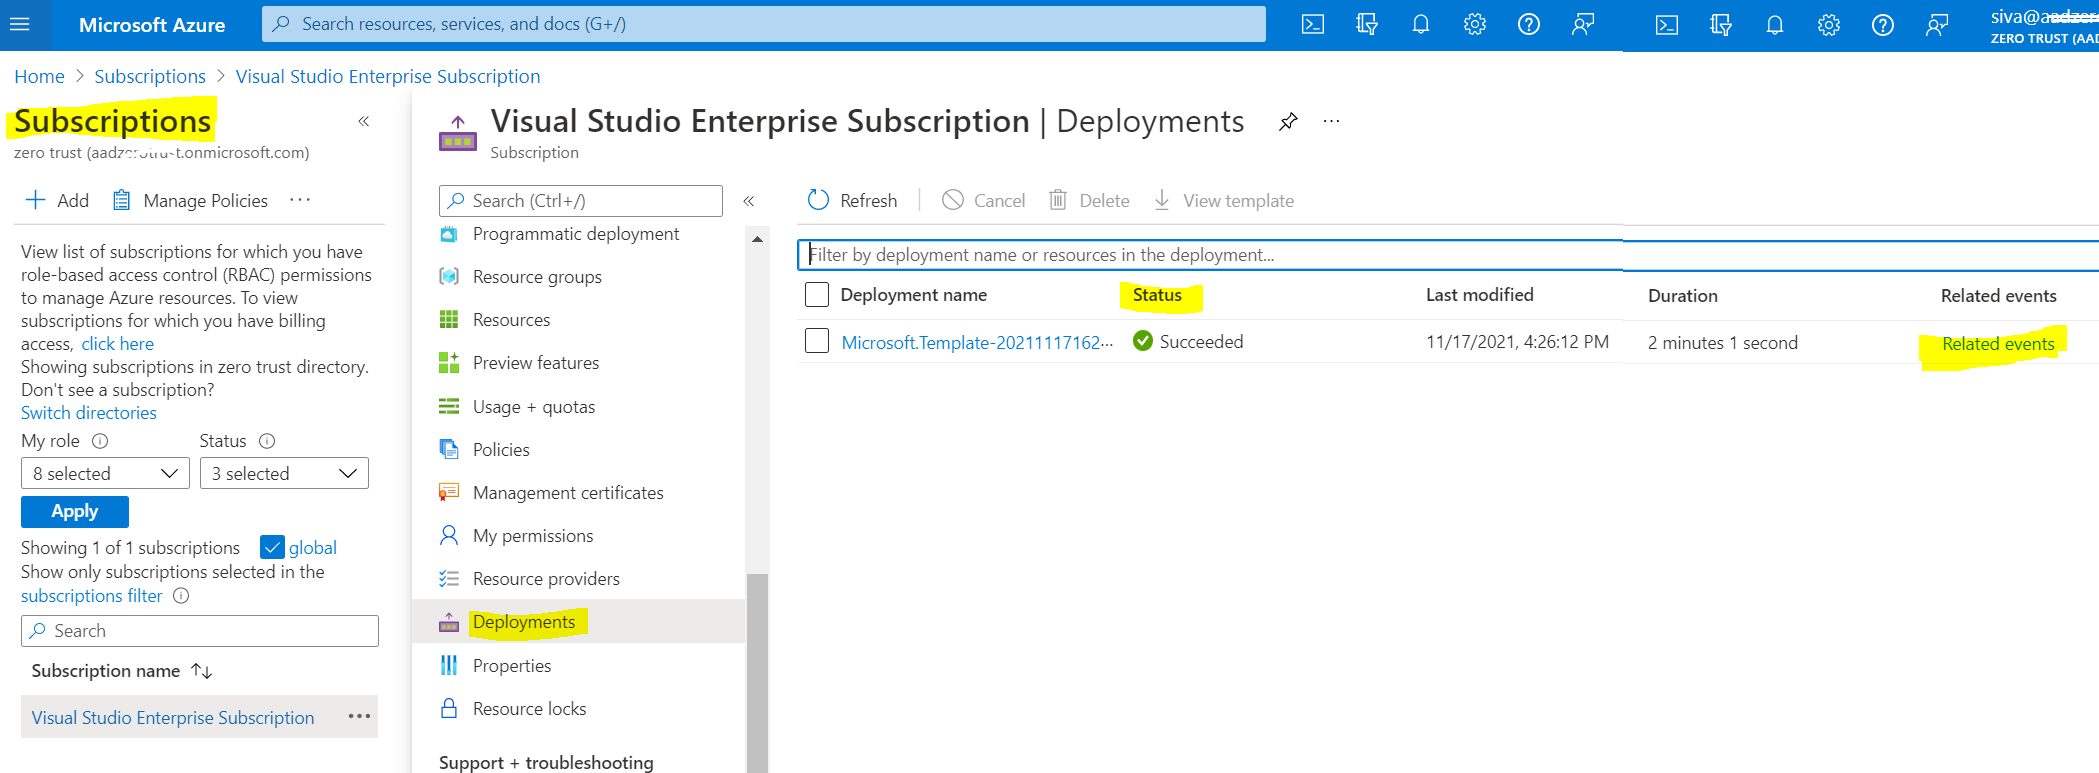
Task: Pin the Deployments blade to dashboard
Action: [x=1288, y=122]
